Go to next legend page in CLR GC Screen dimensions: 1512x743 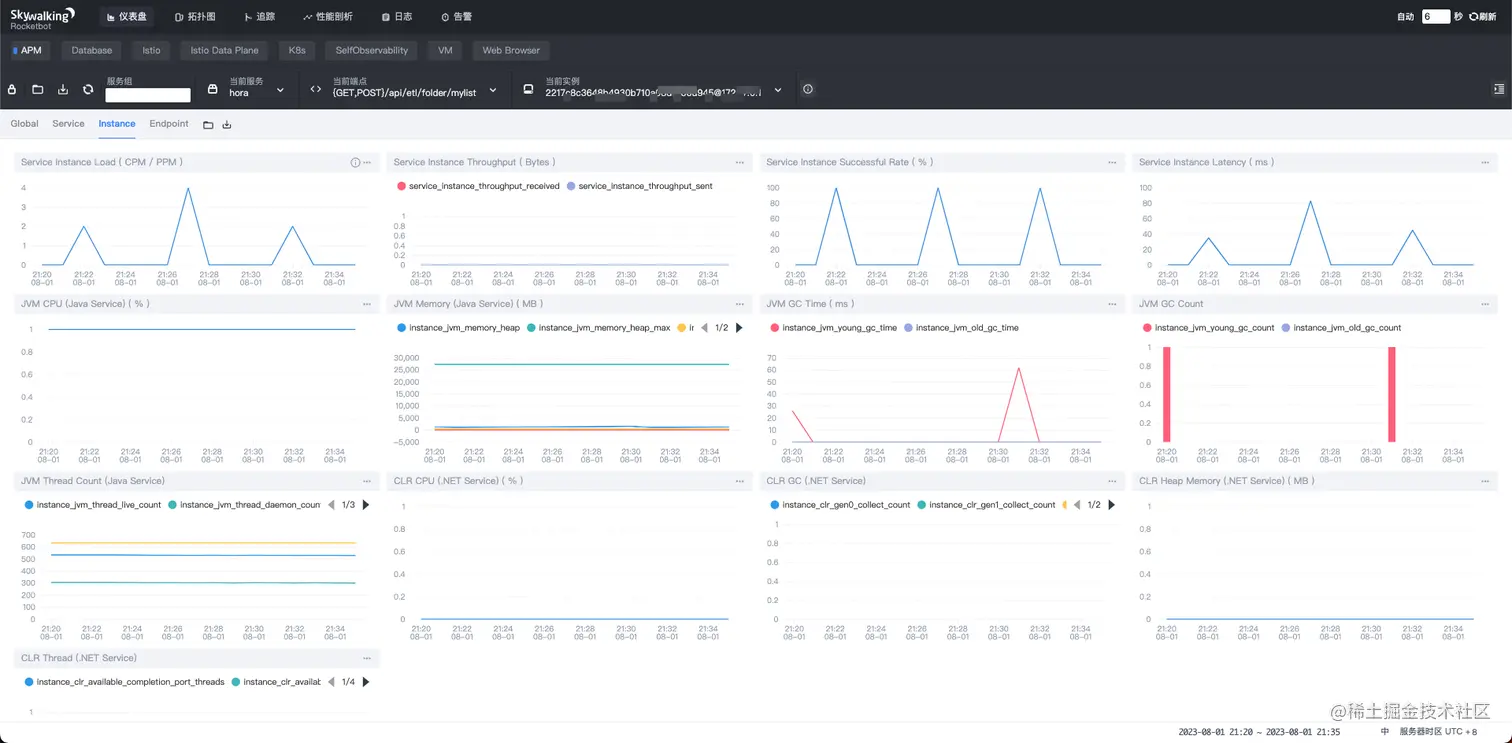pos(1112,505)
